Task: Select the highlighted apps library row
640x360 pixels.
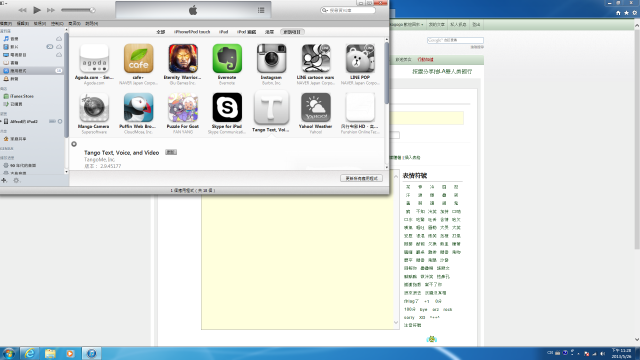Action: click(x=33, y=71)
